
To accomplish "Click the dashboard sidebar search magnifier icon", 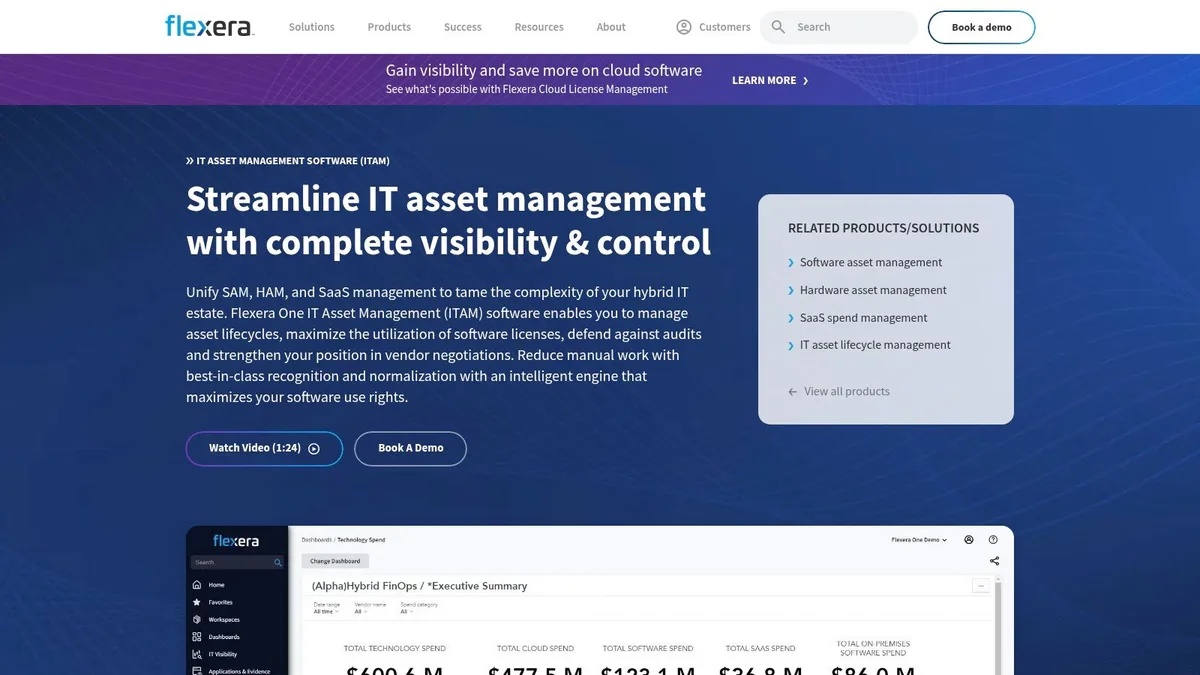I will 278,562.
